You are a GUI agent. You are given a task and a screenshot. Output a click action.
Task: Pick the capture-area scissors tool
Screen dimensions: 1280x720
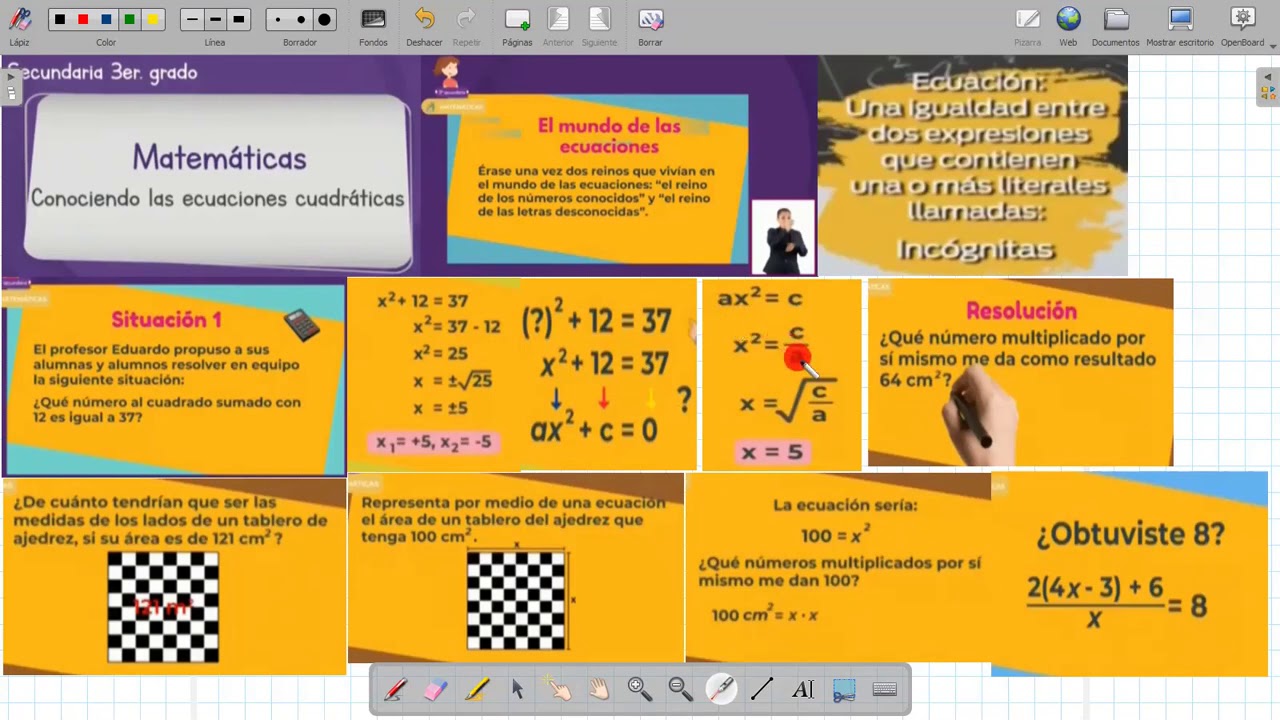[x=844, y=689]
